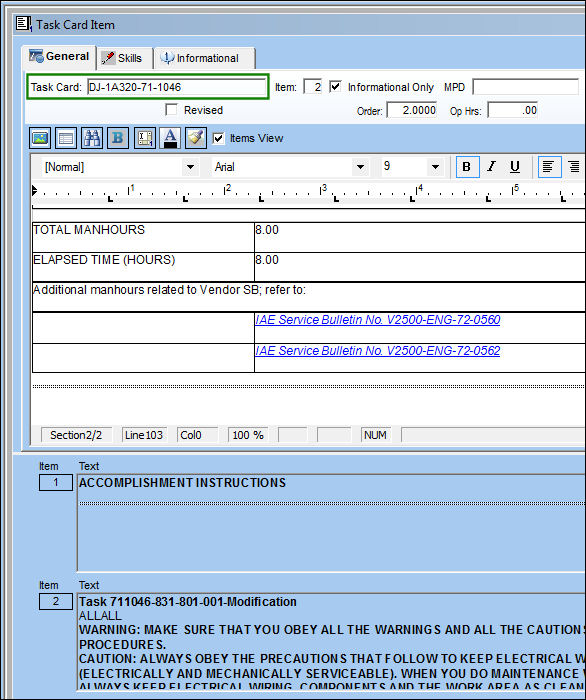This screenshot has height=700, width=586.
Task: Click the blue B bold toolbar icon
Action: (118, 138)
